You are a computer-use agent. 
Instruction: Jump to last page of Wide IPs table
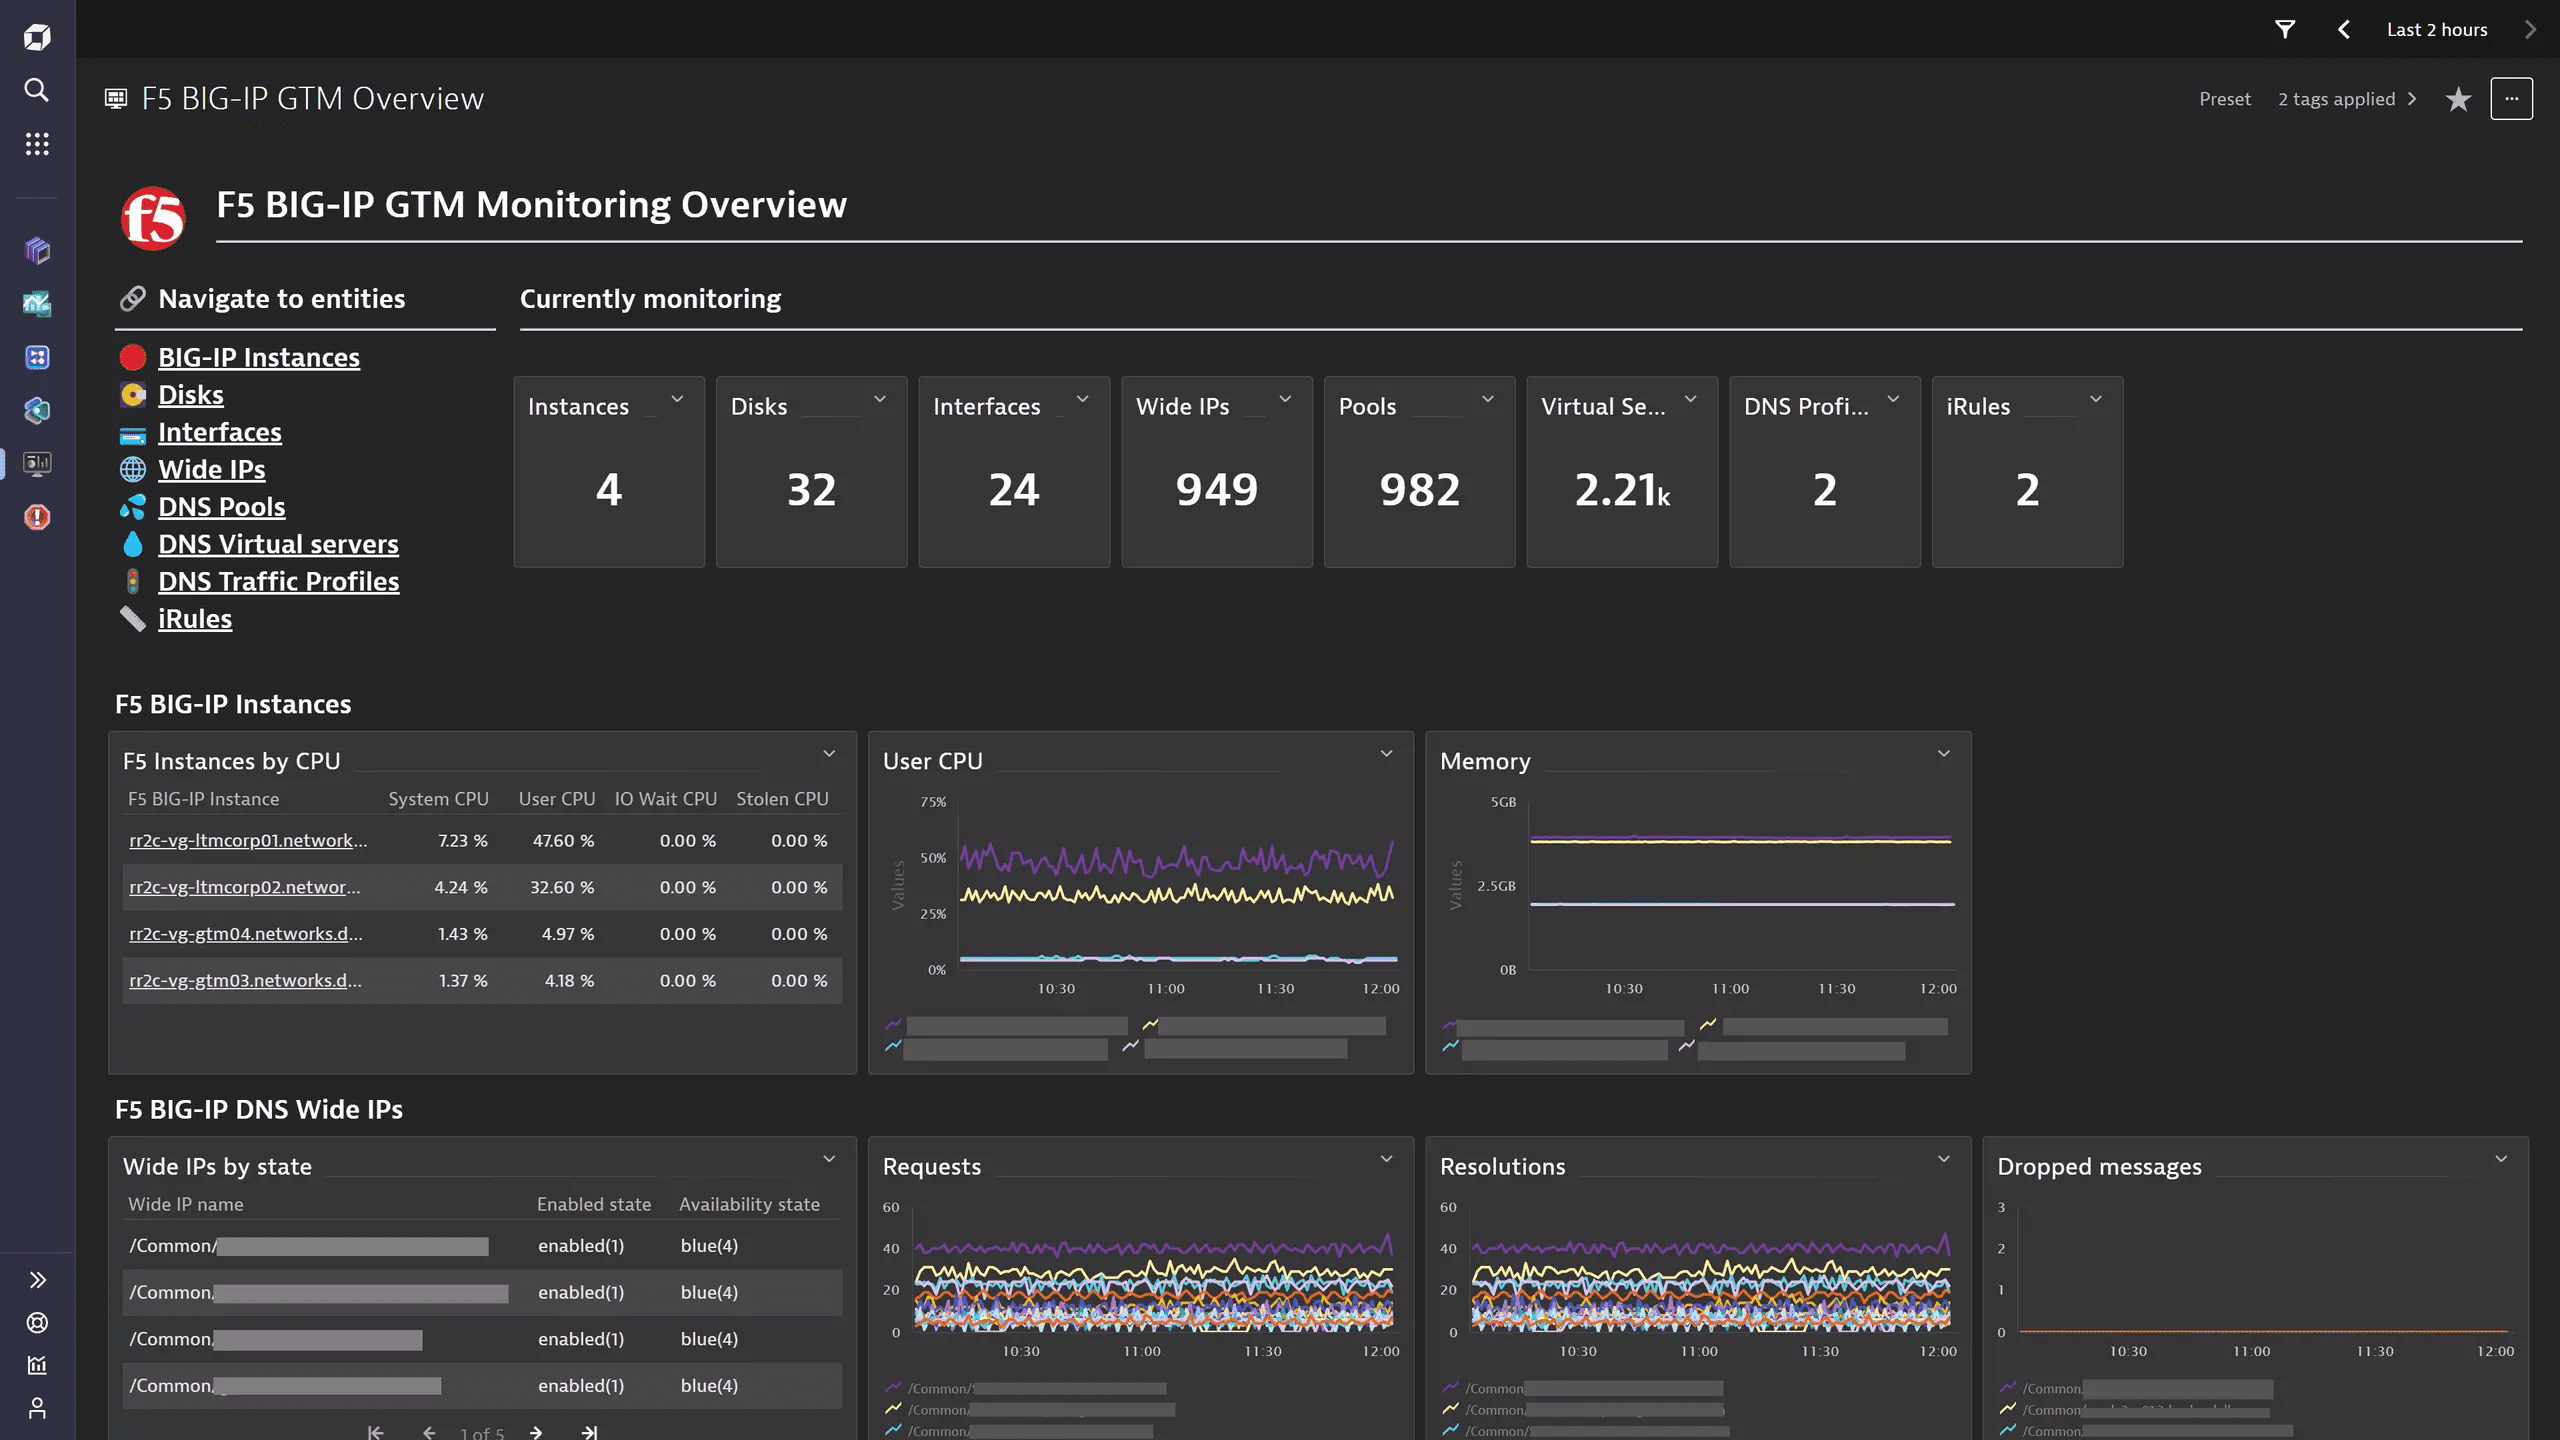[590, 1432]
